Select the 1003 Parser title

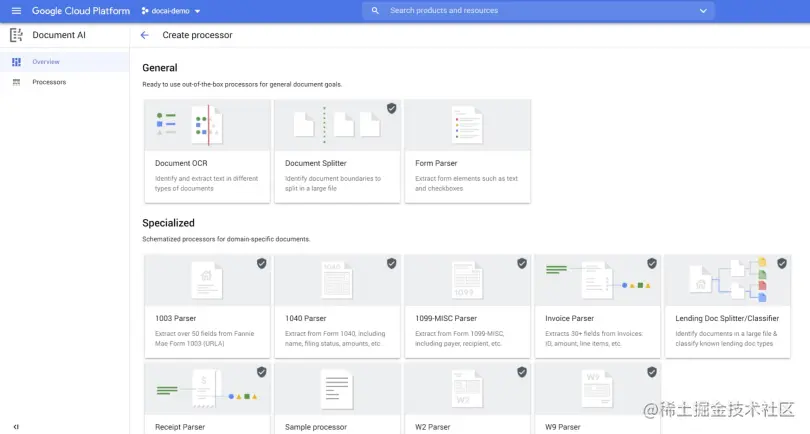[176, 318]
